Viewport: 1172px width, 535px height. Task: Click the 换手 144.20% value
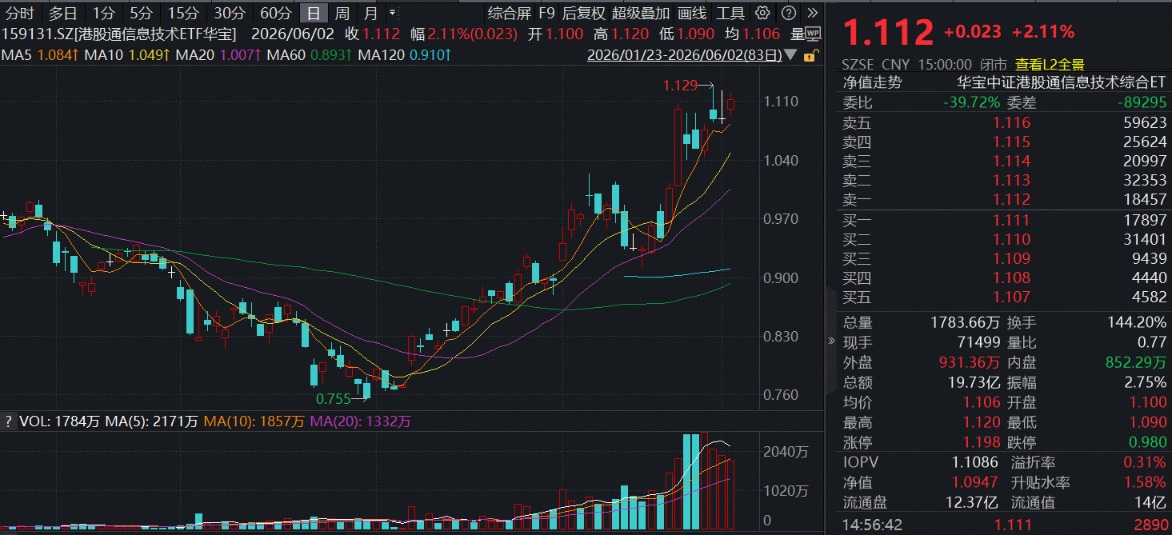(x=1136, y=324)
